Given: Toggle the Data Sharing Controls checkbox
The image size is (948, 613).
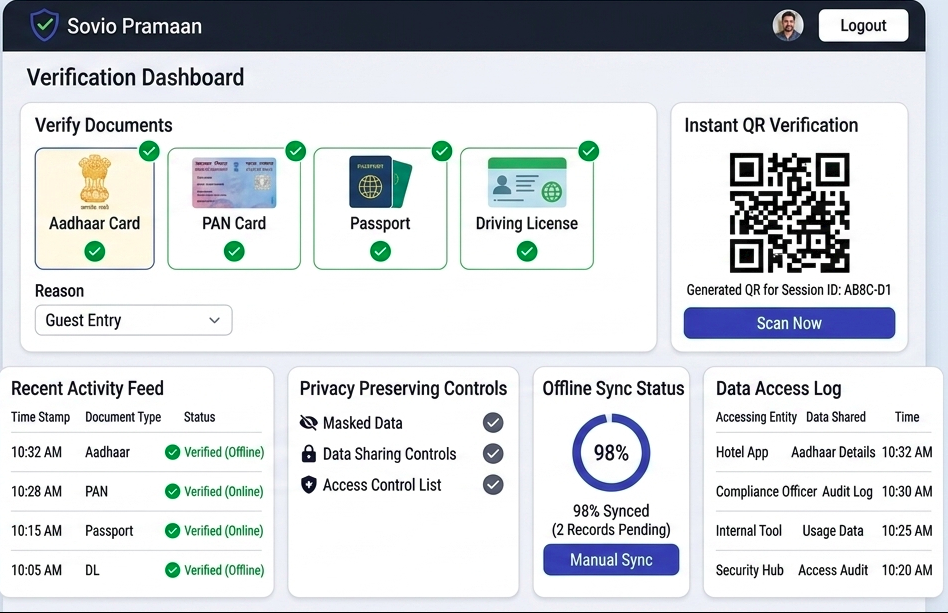Looking at the screenshot, I should coord(493,453).
